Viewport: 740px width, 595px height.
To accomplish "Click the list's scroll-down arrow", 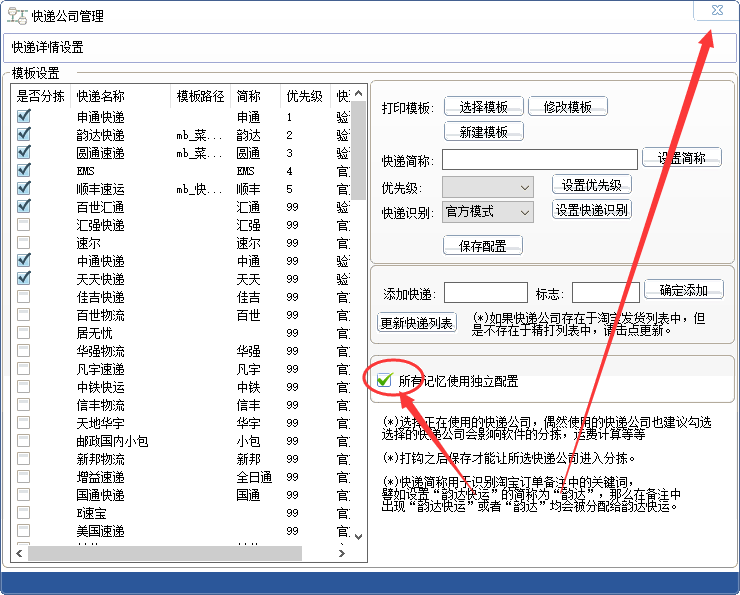I will click(x=359, y=535).
